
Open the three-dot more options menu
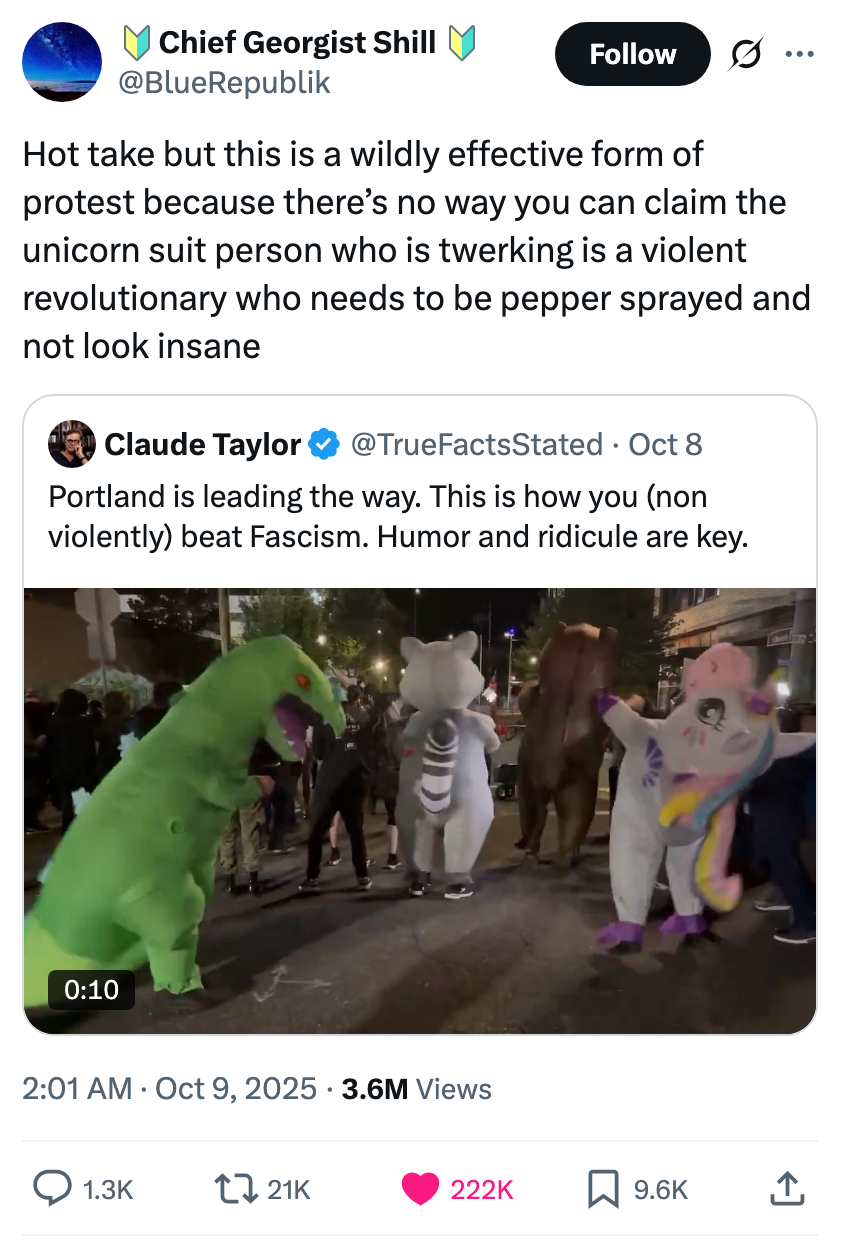pos(799,54)
